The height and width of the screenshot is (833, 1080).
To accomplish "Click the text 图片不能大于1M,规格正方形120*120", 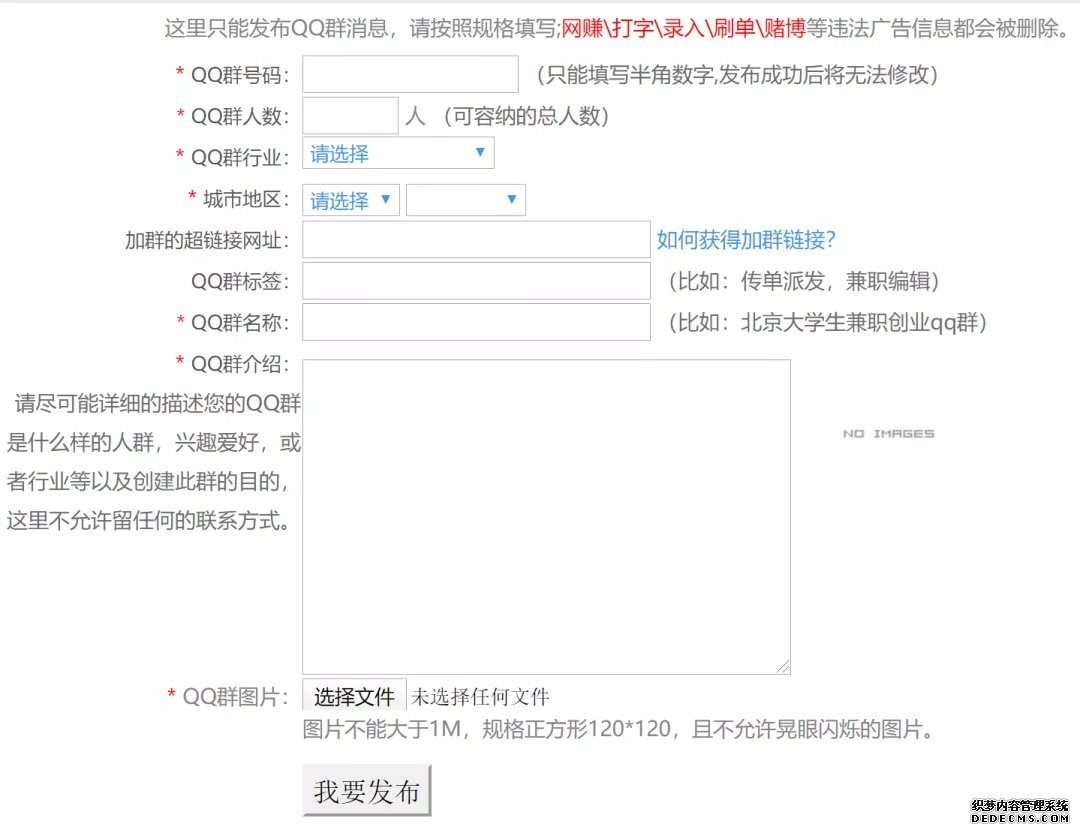I will [487, 729].
